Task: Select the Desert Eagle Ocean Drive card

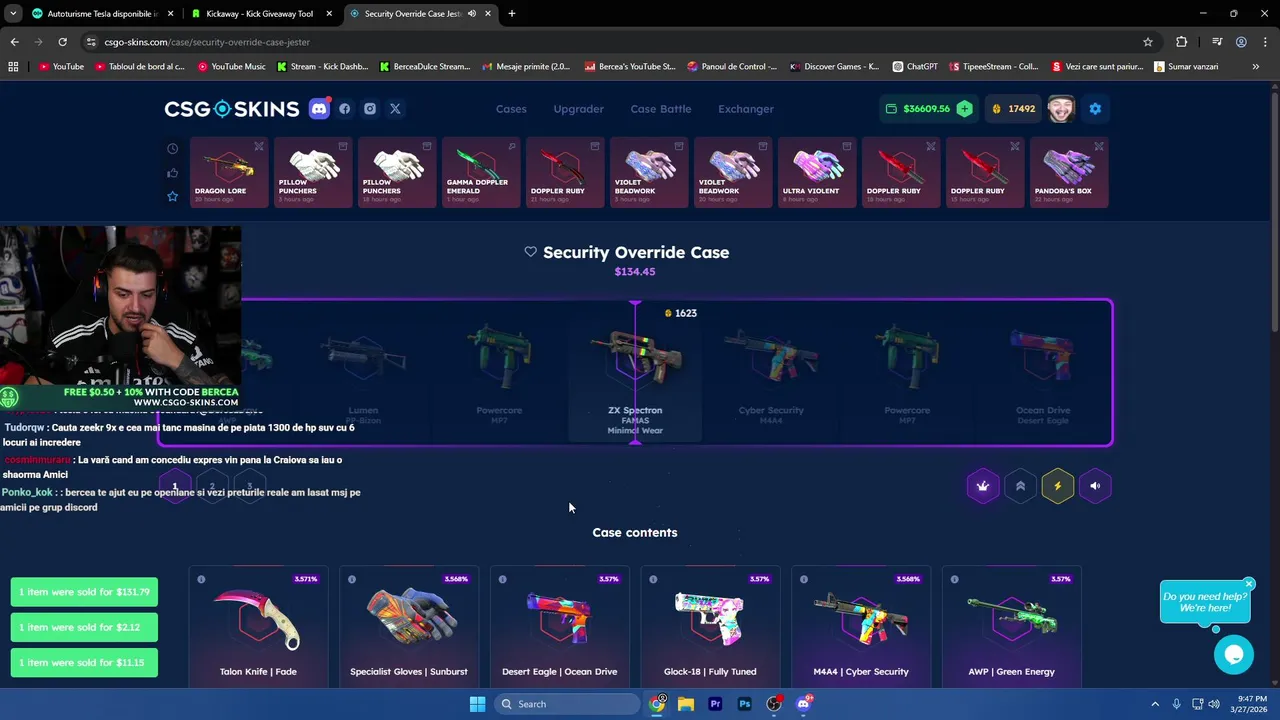Action: pos(559,626)
